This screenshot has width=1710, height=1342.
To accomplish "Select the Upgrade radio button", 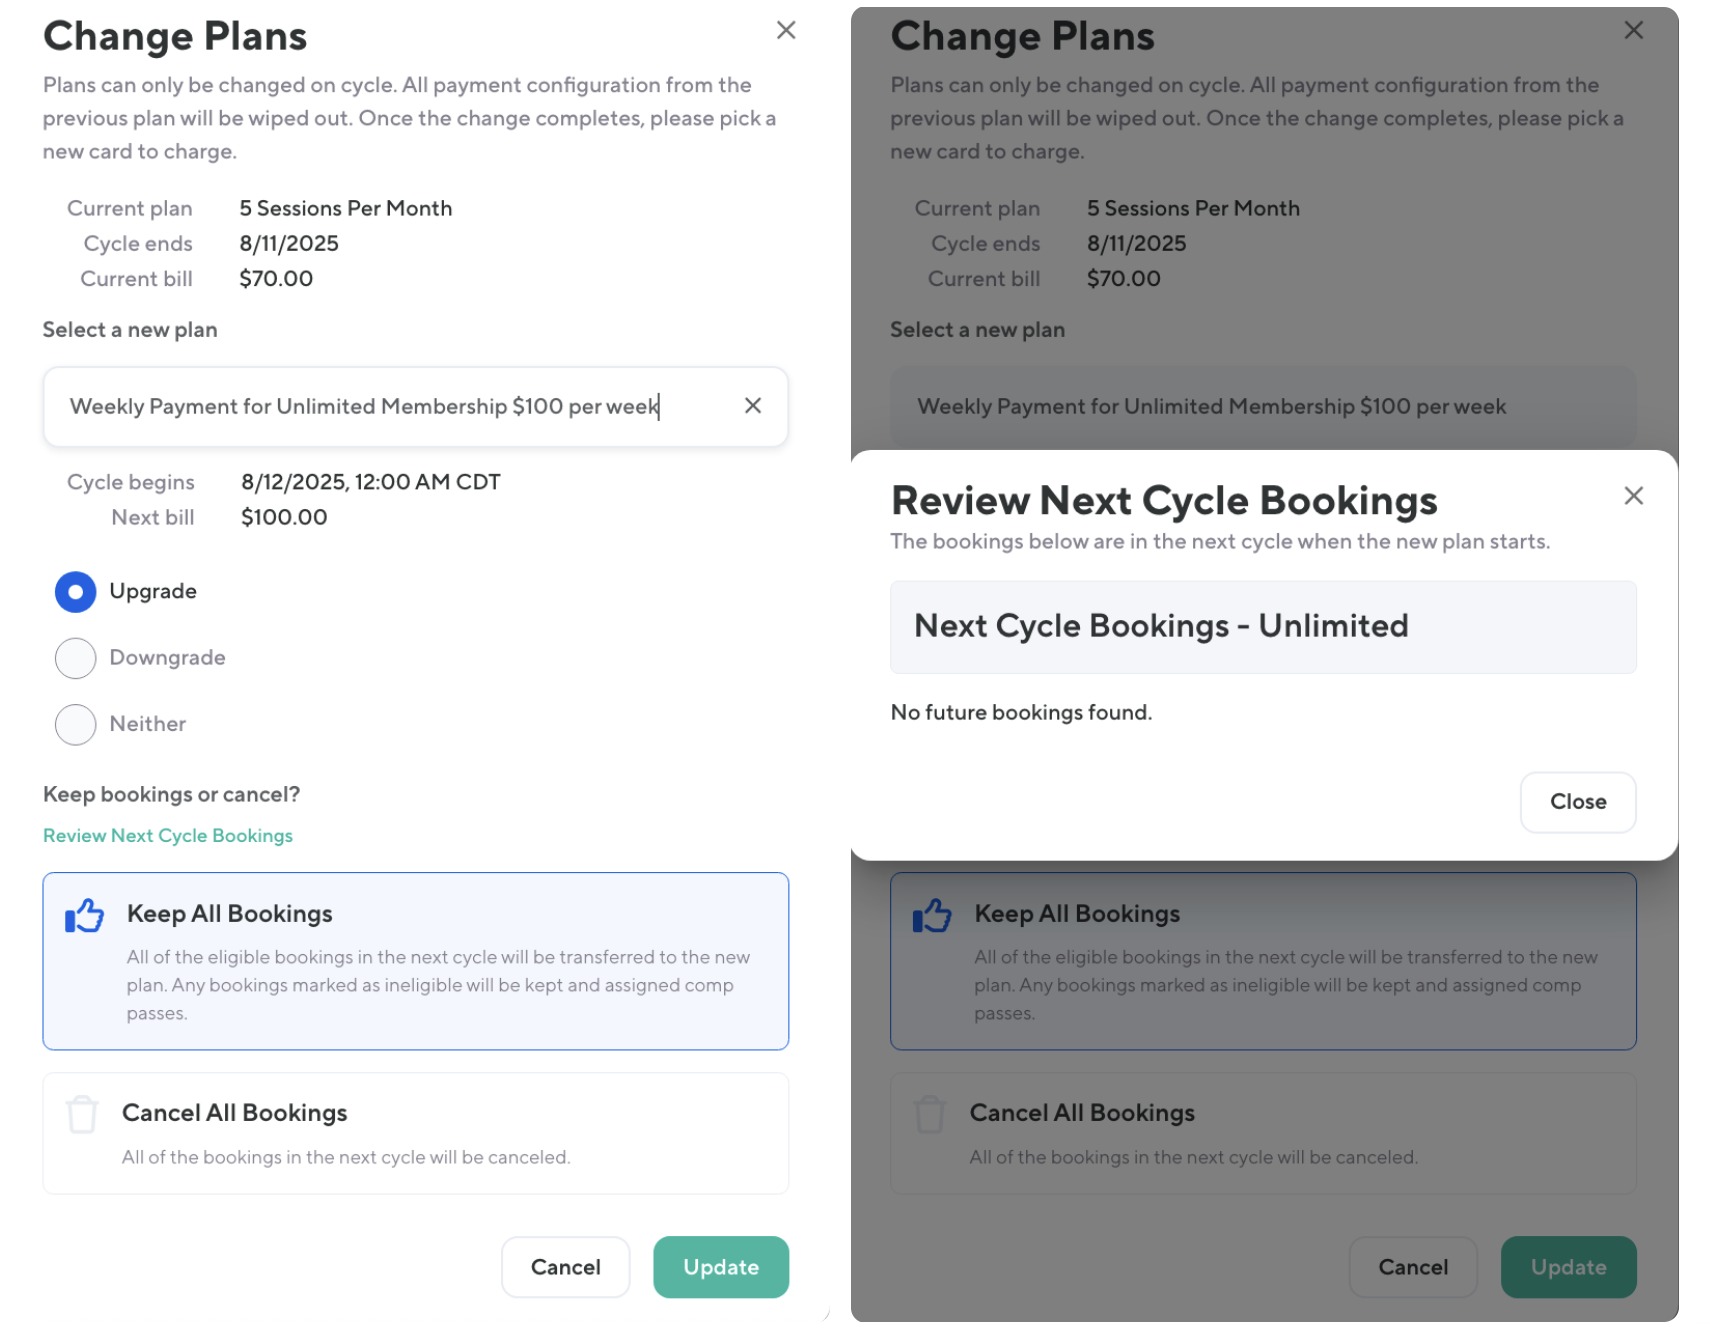I will pos(76,592).
